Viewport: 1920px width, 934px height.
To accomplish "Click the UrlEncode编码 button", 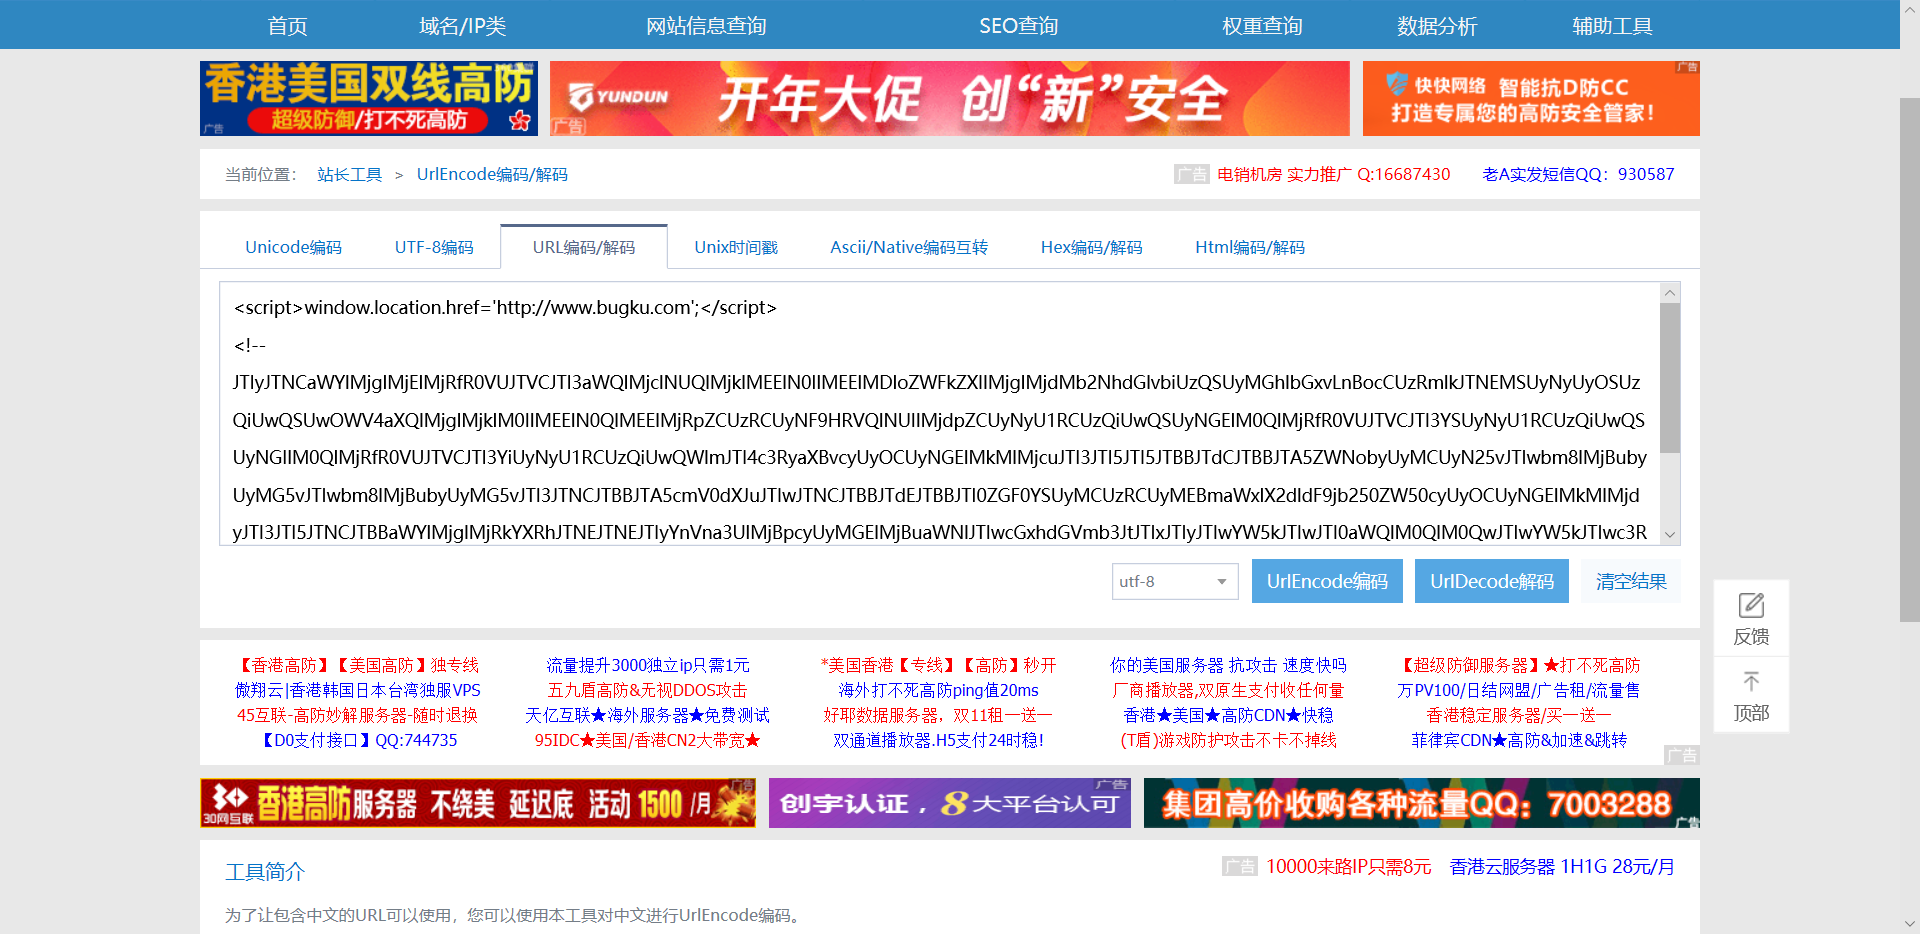I will [x=1327, y=581].
